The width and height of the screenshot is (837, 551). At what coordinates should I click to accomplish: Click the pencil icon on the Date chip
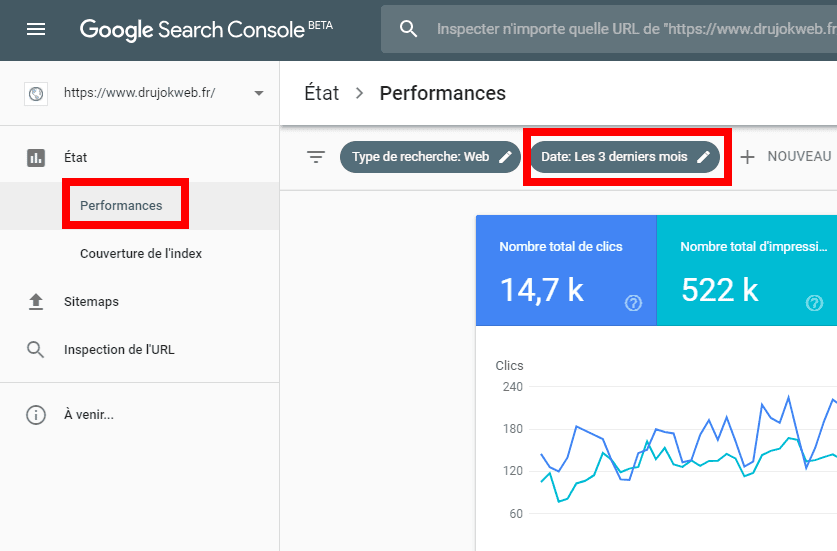(x=704, y=157)
